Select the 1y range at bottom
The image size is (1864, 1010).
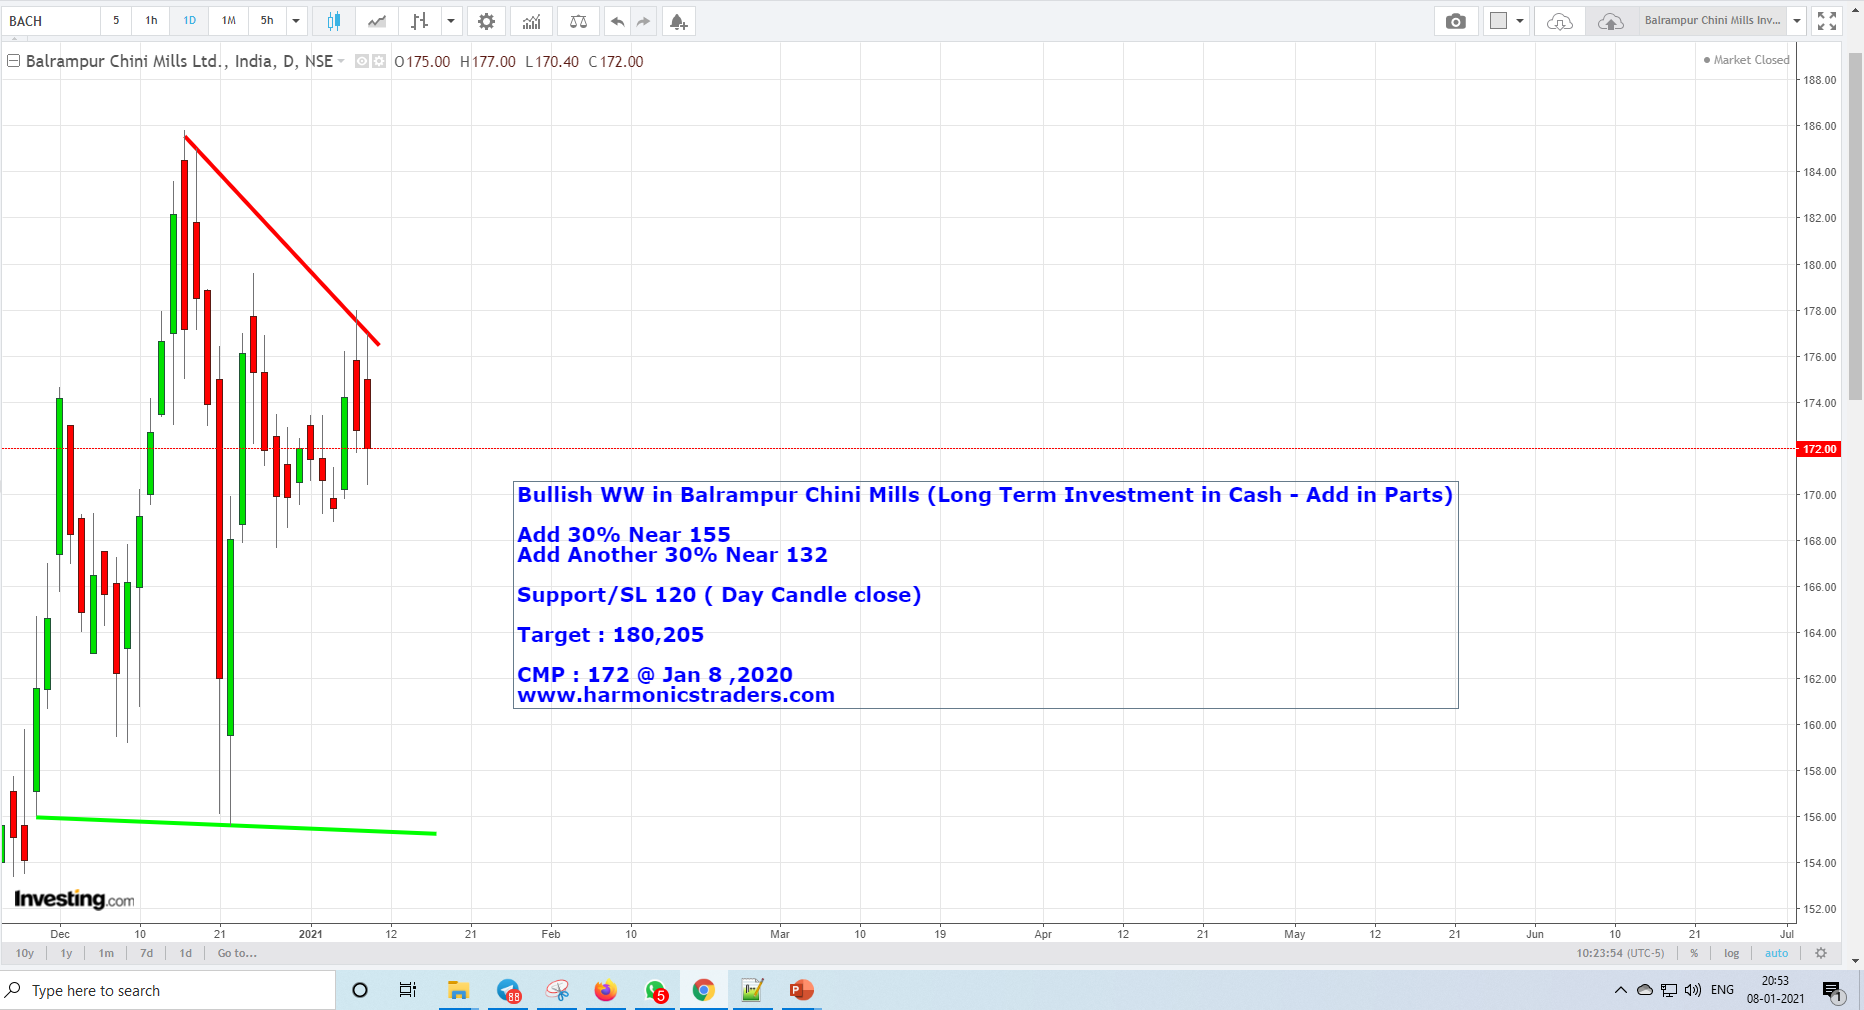[66, 953]
